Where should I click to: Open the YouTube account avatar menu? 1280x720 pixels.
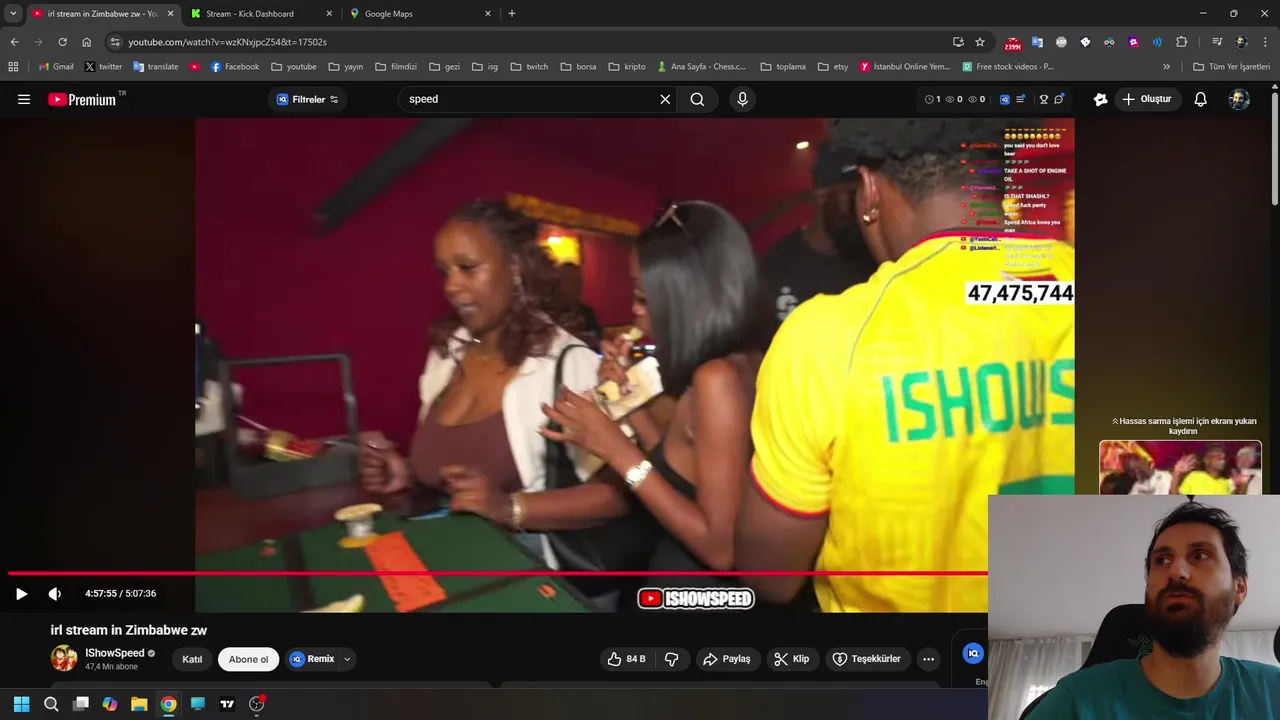[x=1239, y=99]
